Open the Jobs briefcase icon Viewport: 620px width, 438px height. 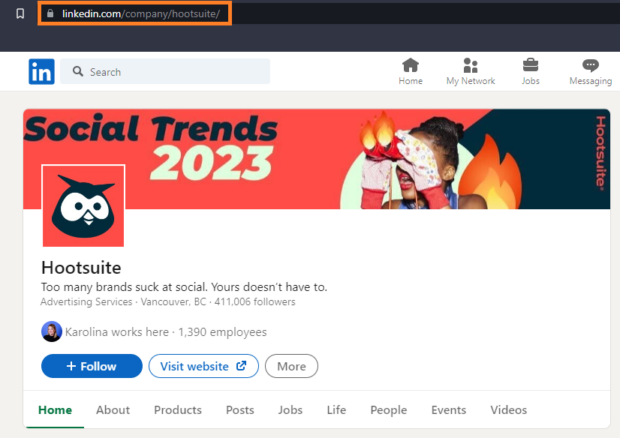point(530,65)
